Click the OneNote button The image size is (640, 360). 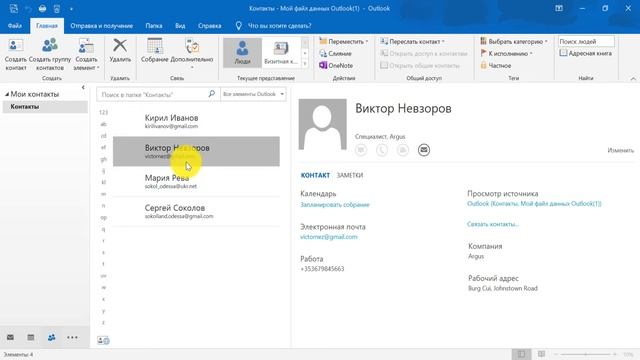[x=336, y=65]
